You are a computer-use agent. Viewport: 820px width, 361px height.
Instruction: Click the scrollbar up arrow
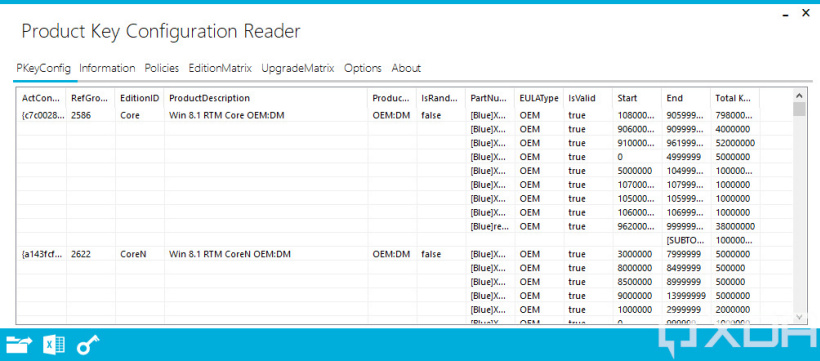click(x=799, y=96)
